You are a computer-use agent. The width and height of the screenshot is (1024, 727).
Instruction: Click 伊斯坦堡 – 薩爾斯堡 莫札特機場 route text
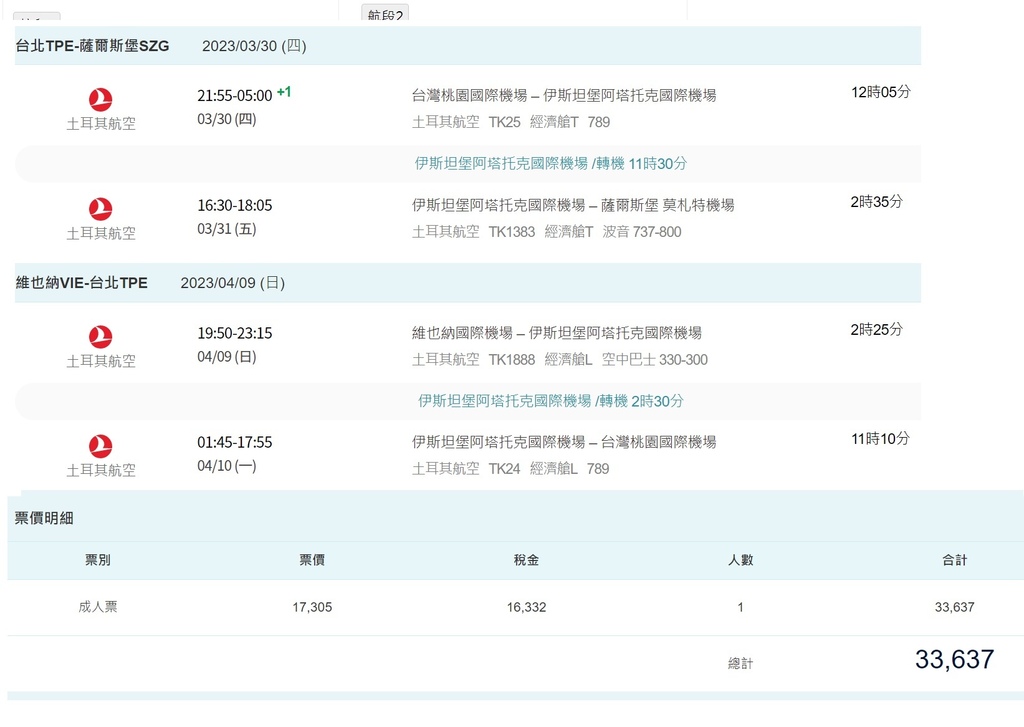(x=573, y=205)
